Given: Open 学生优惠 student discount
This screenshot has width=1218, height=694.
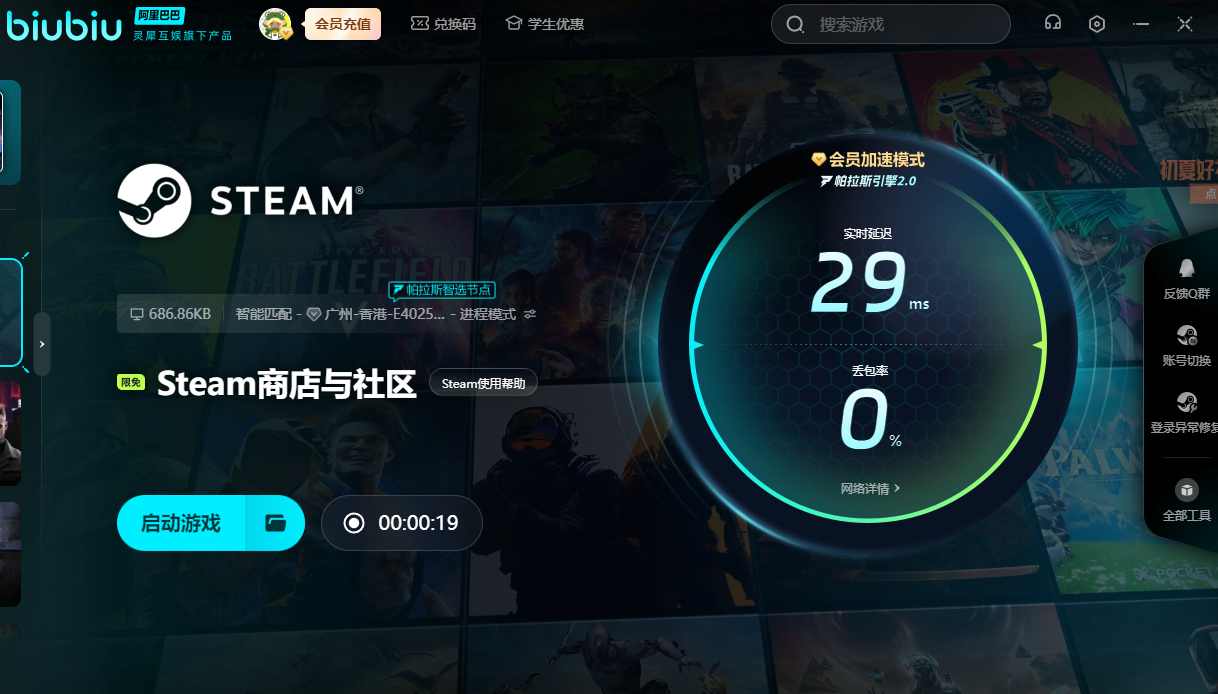Looking at the screenshot, I should pos(545,24).
